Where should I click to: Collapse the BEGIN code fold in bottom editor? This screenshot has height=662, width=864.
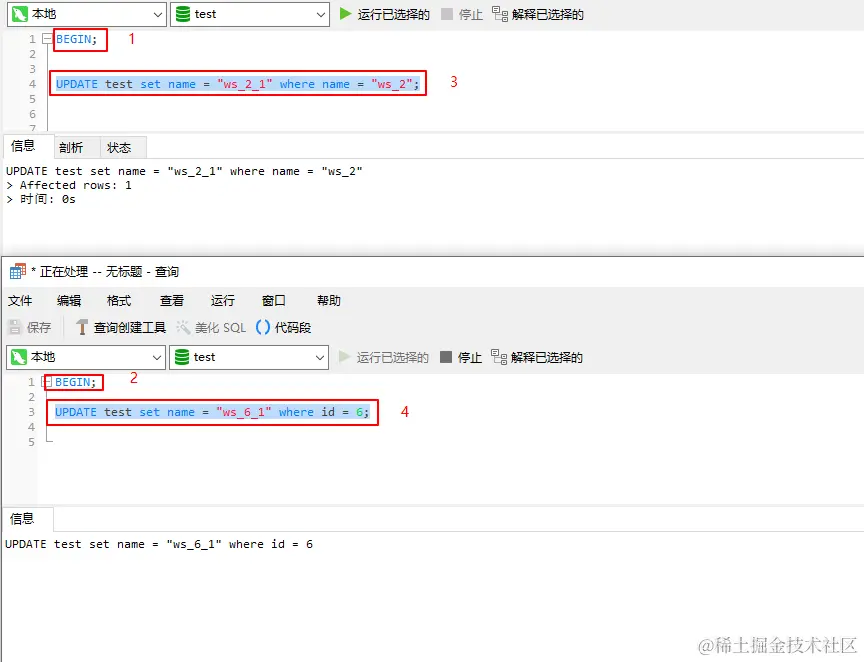point(47,381)
